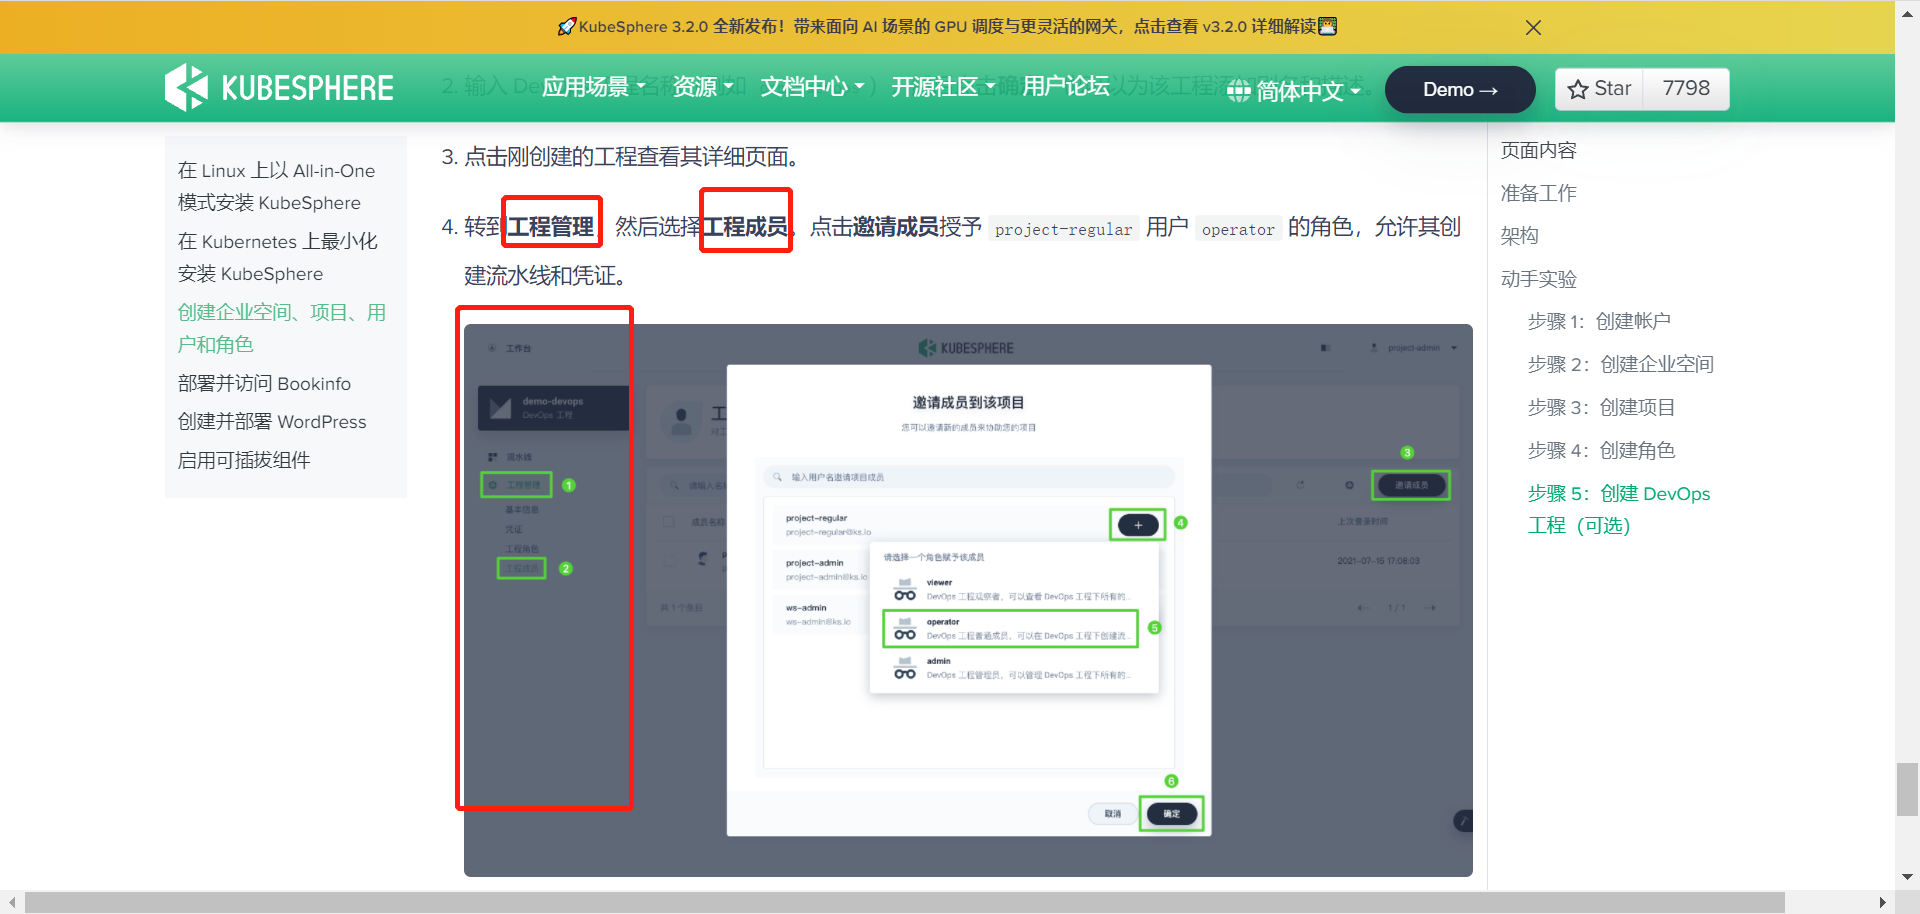Jump to 架构 in page contents
The image size is (1920, 914).
tap(1519, 236)
